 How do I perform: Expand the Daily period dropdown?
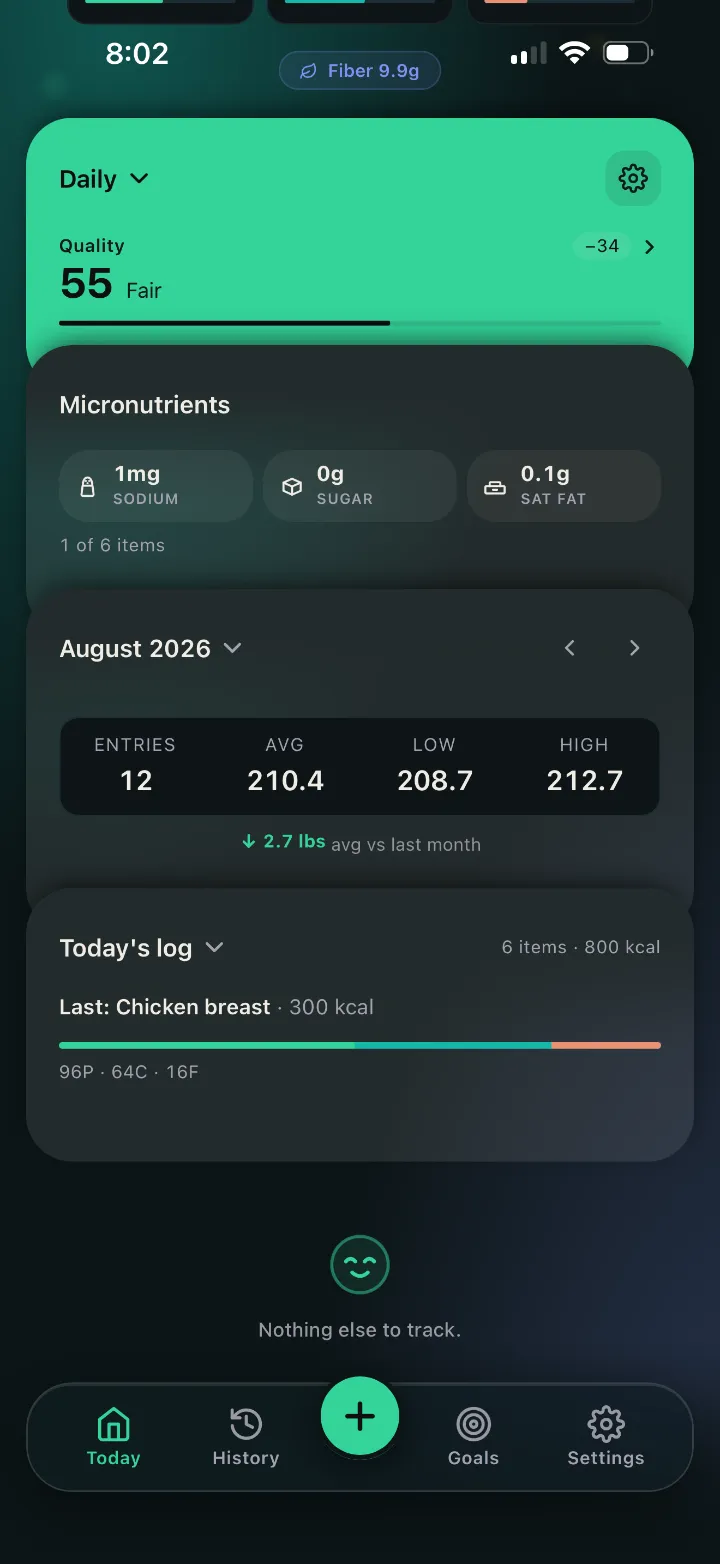(104, 179)
